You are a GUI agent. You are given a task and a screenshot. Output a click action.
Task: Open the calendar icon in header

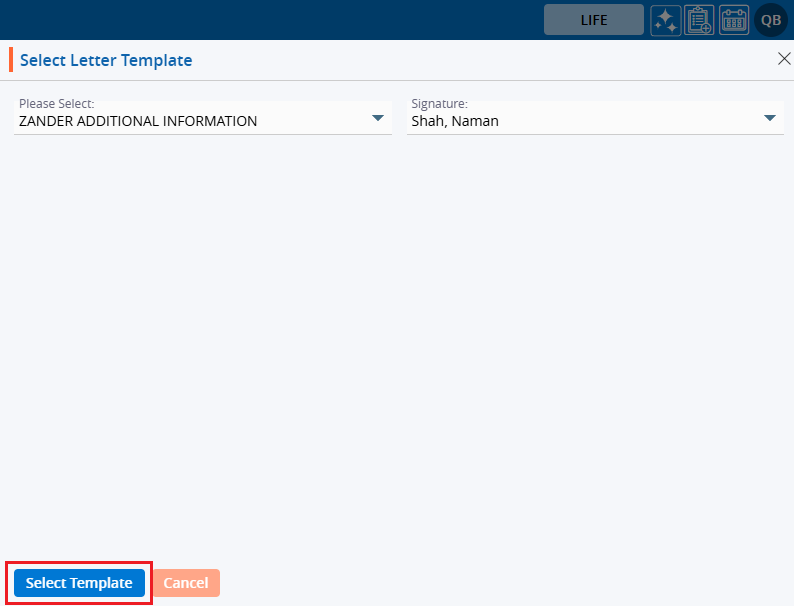(x=734, y=20)
